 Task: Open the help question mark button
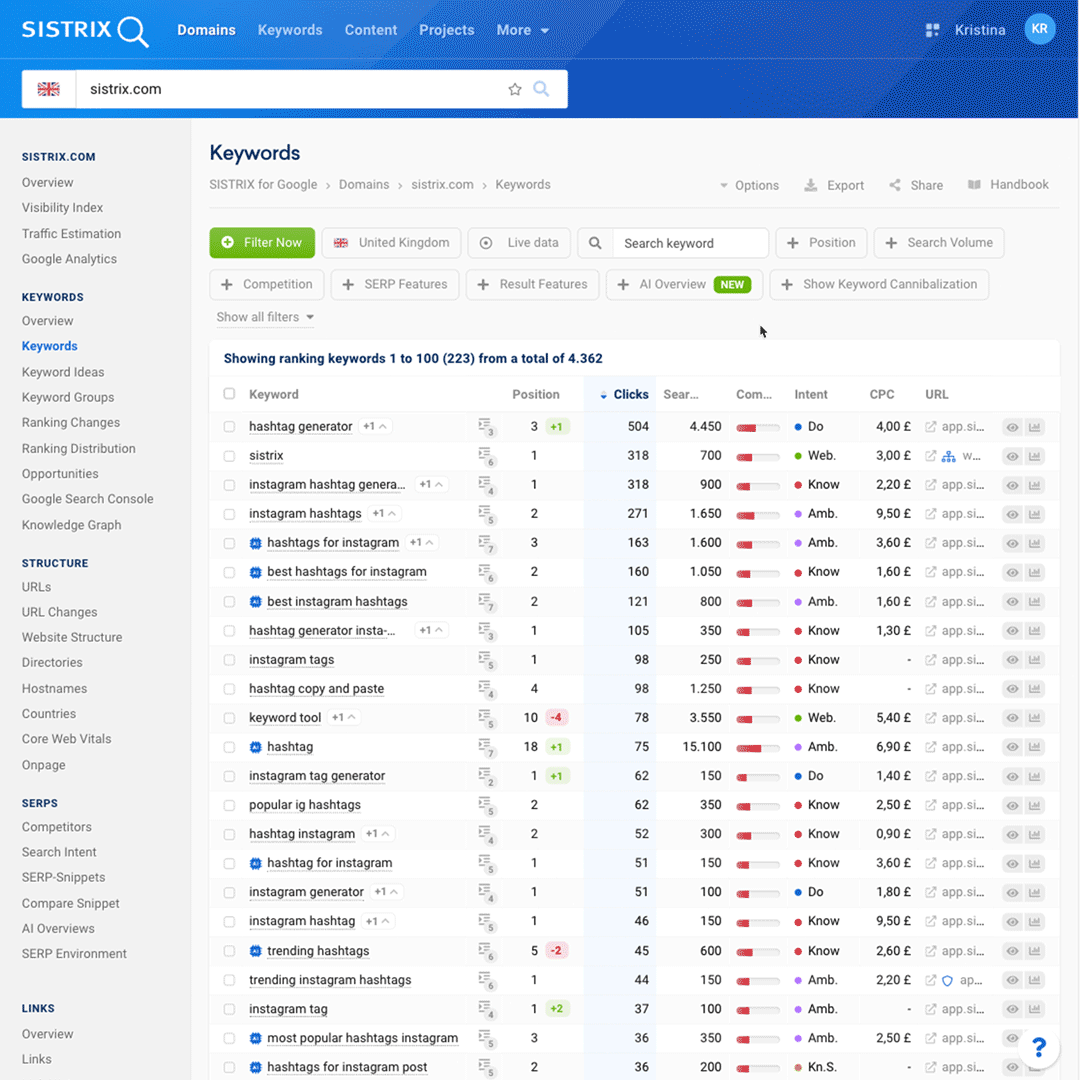pyautogui.click(x=1039, y=1048)
